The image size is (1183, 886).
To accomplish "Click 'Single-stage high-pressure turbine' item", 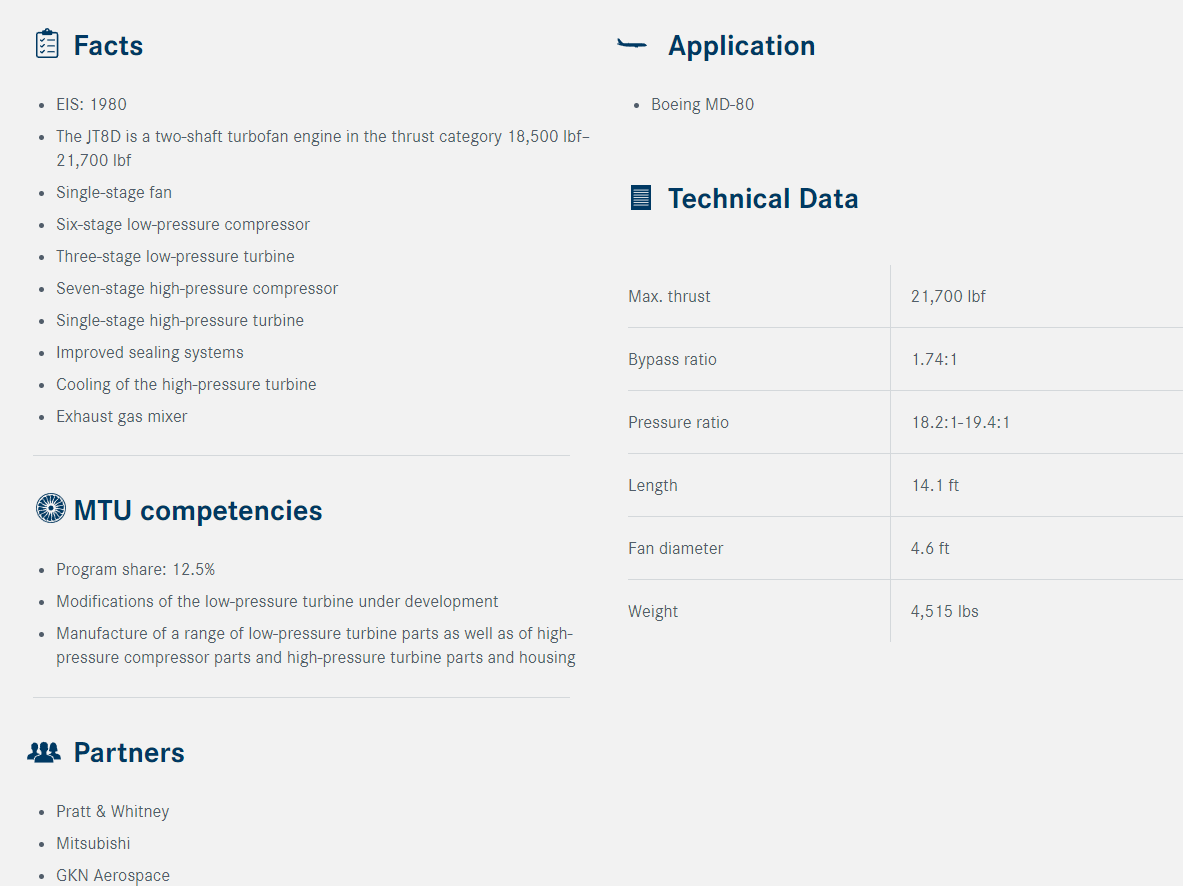I will point(180,321).
